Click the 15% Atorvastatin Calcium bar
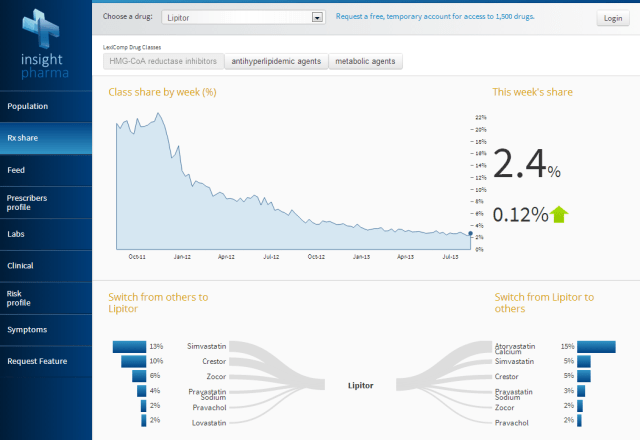 [596, 347]
